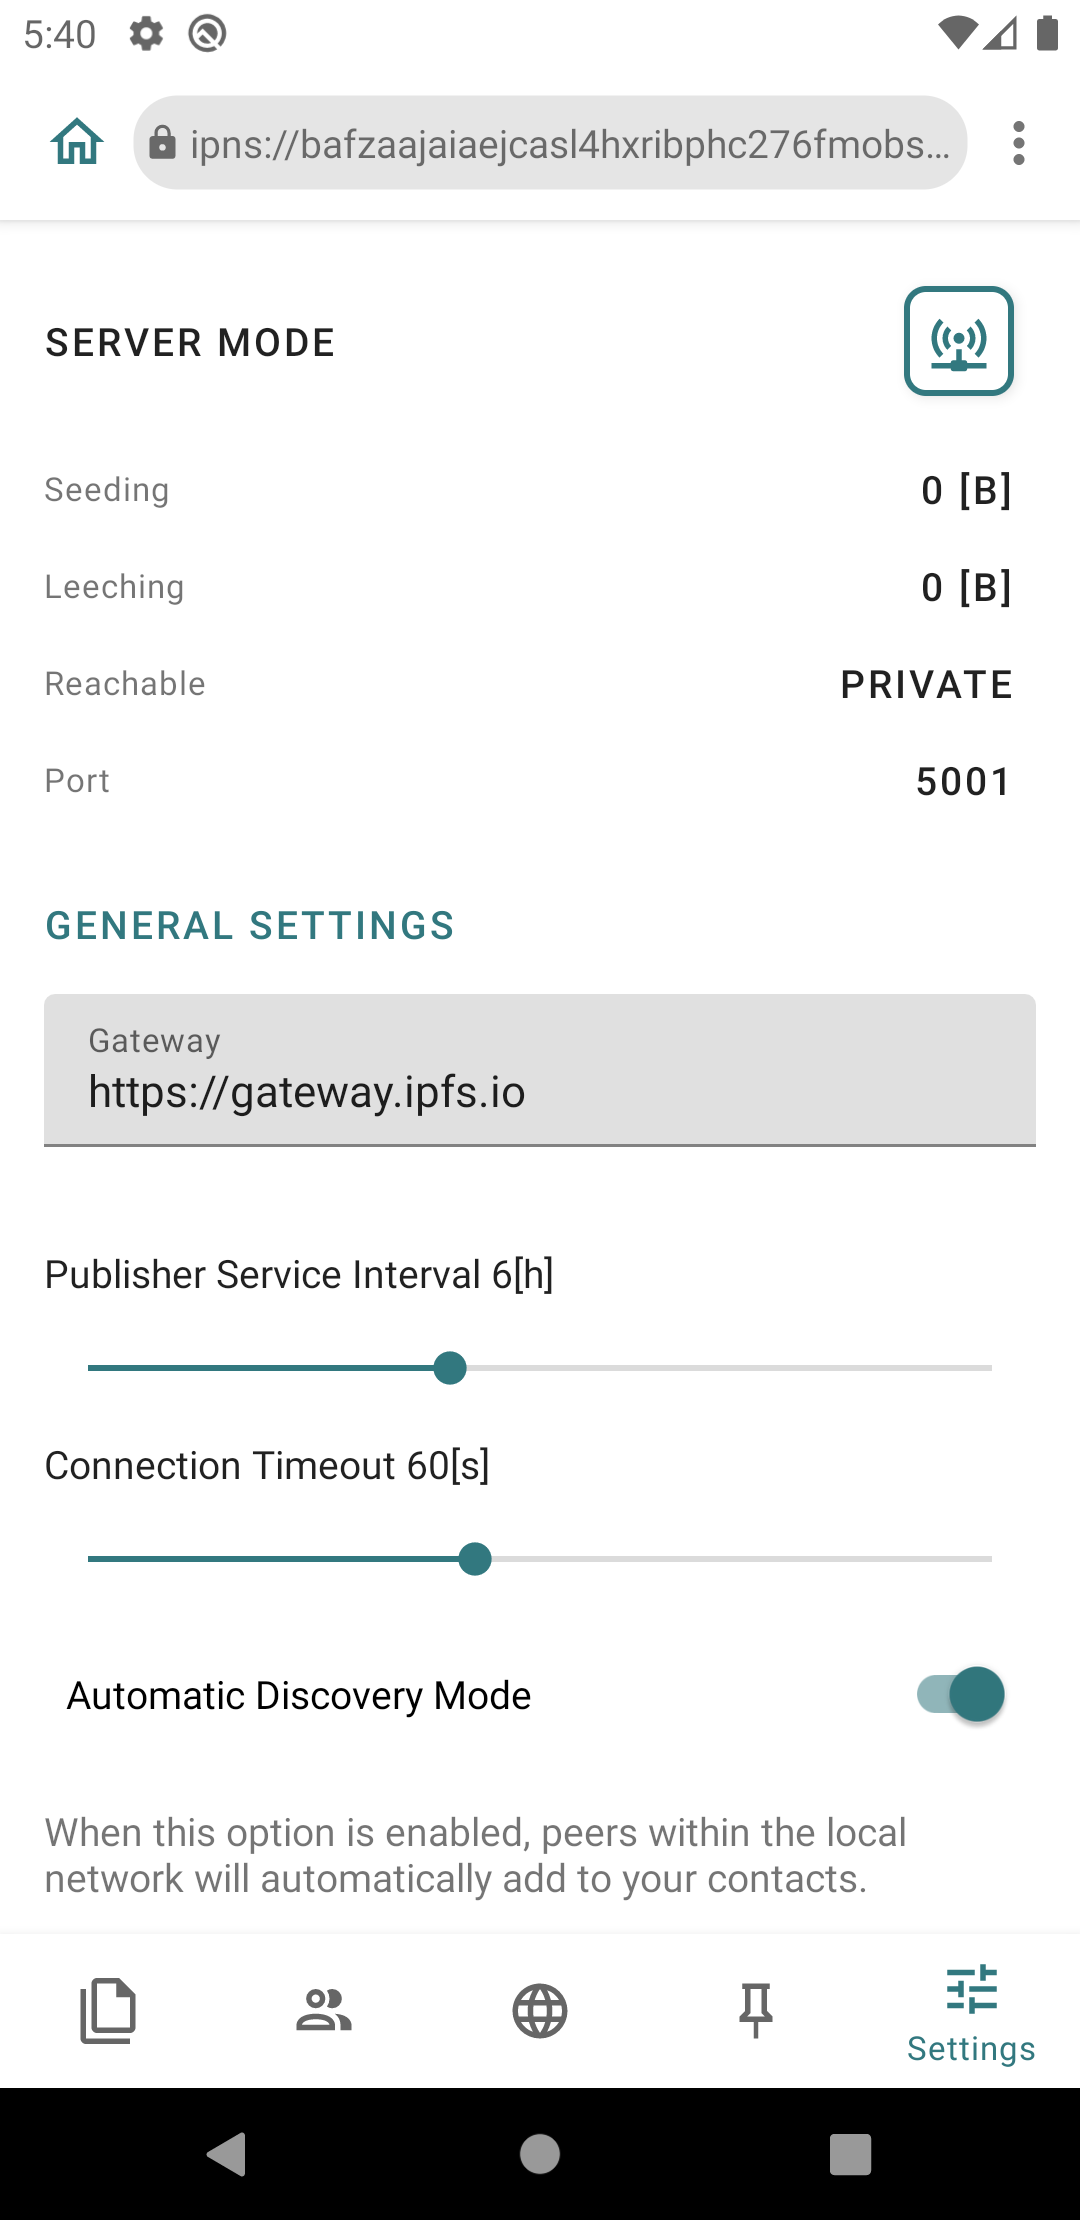Toggle the Server Mode broadcast icon
Screen dimensions: 1080x2220
958,342
